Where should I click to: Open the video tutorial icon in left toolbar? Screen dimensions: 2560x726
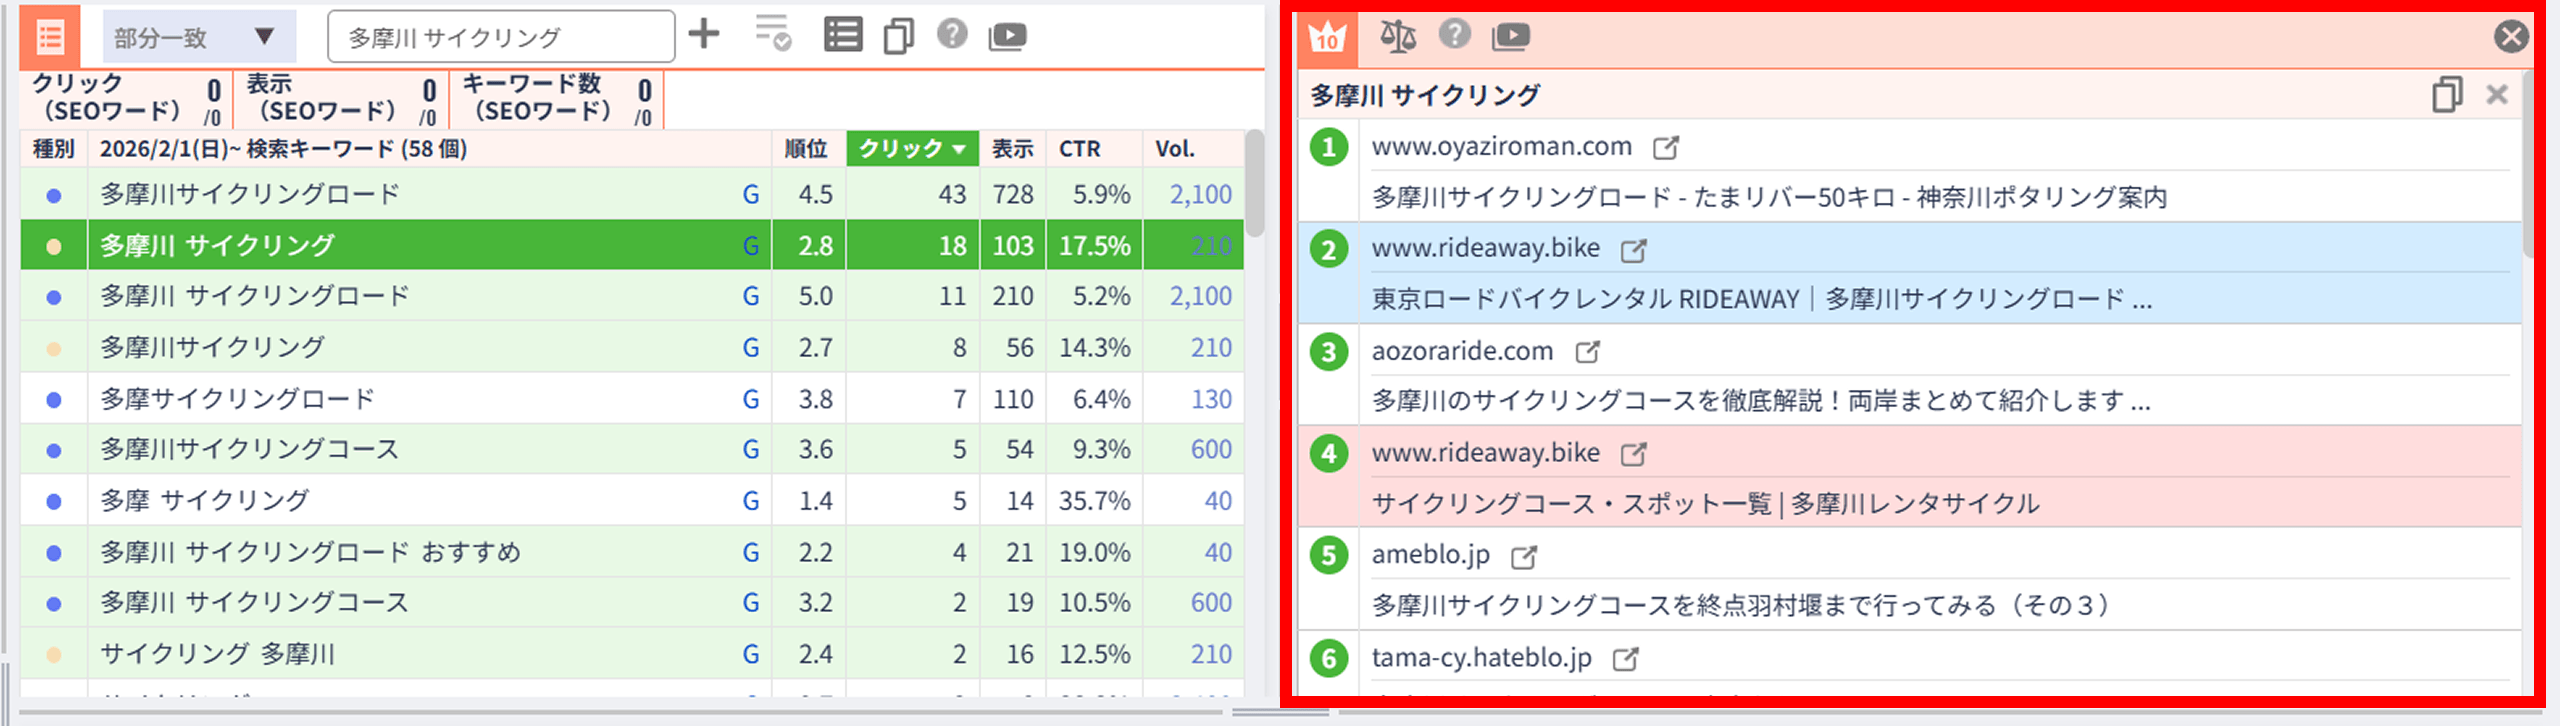click(x=1007, y=37)
